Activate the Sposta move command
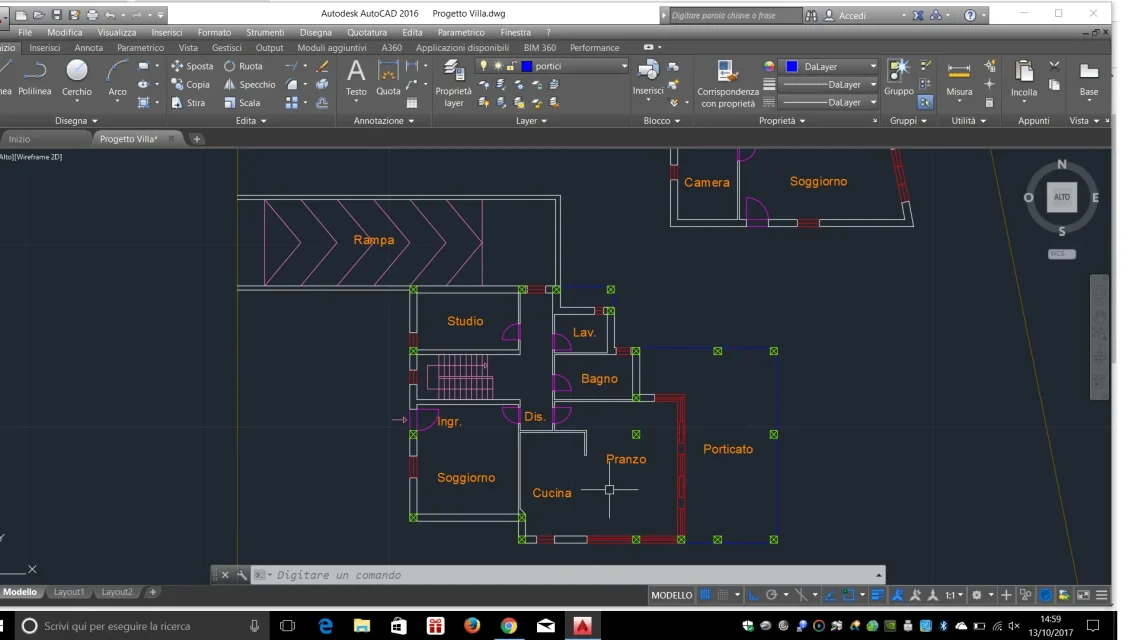Image resolution: width=1138 pixels, height=640 pixels. tap(192, 66)
